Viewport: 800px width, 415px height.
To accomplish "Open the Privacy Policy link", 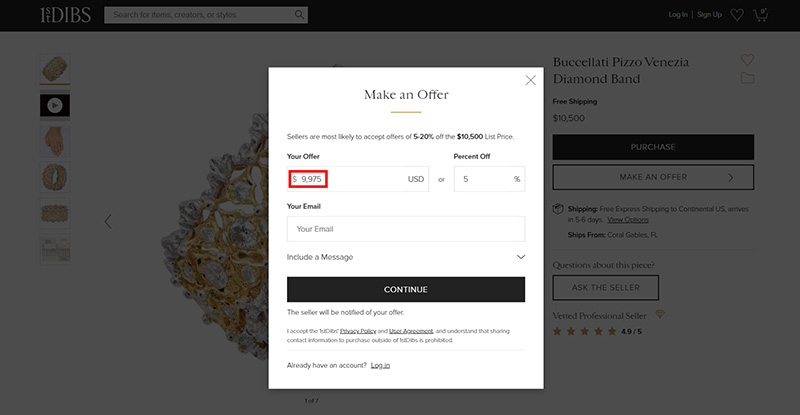I will tap(358, 331).
